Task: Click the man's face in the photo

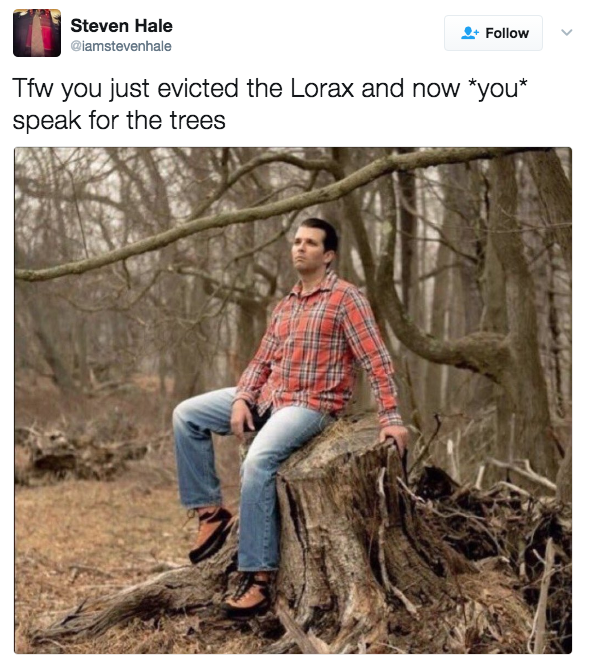Action: [309, 251]
